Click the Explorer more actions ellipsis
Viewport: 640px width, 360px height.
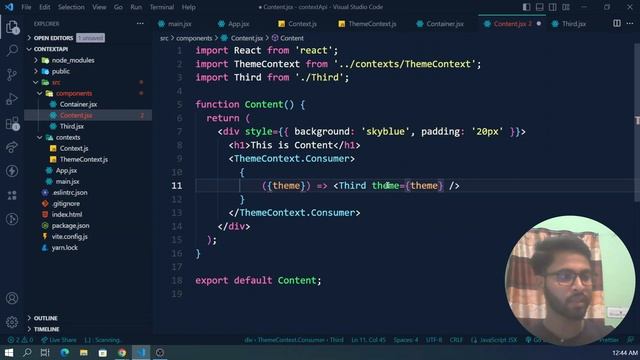pos(140,24)
